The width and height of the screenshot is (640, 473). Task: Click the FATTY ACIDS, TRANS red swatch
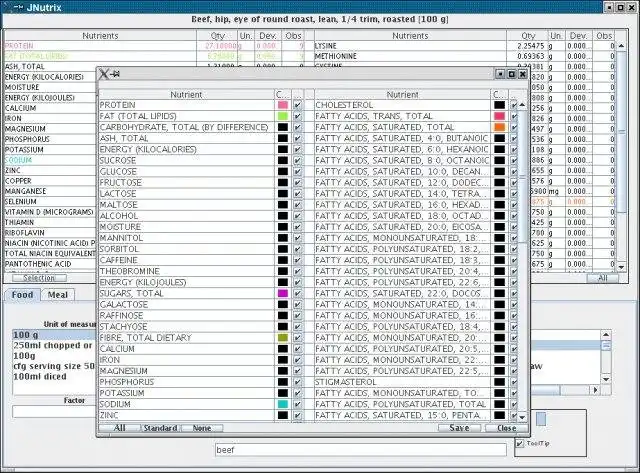point(499,116)
